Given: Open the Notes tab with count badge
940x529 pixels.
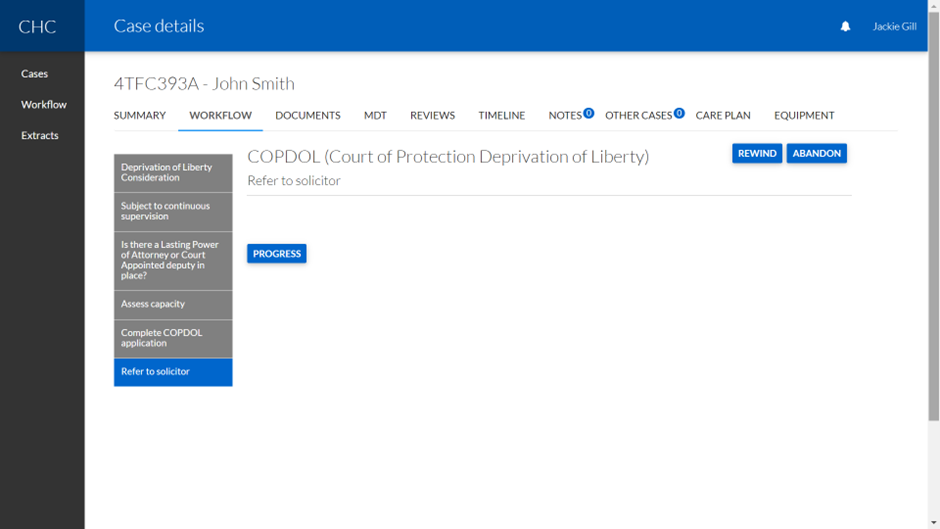Looking at the screenshot, I should pos(567,115).
